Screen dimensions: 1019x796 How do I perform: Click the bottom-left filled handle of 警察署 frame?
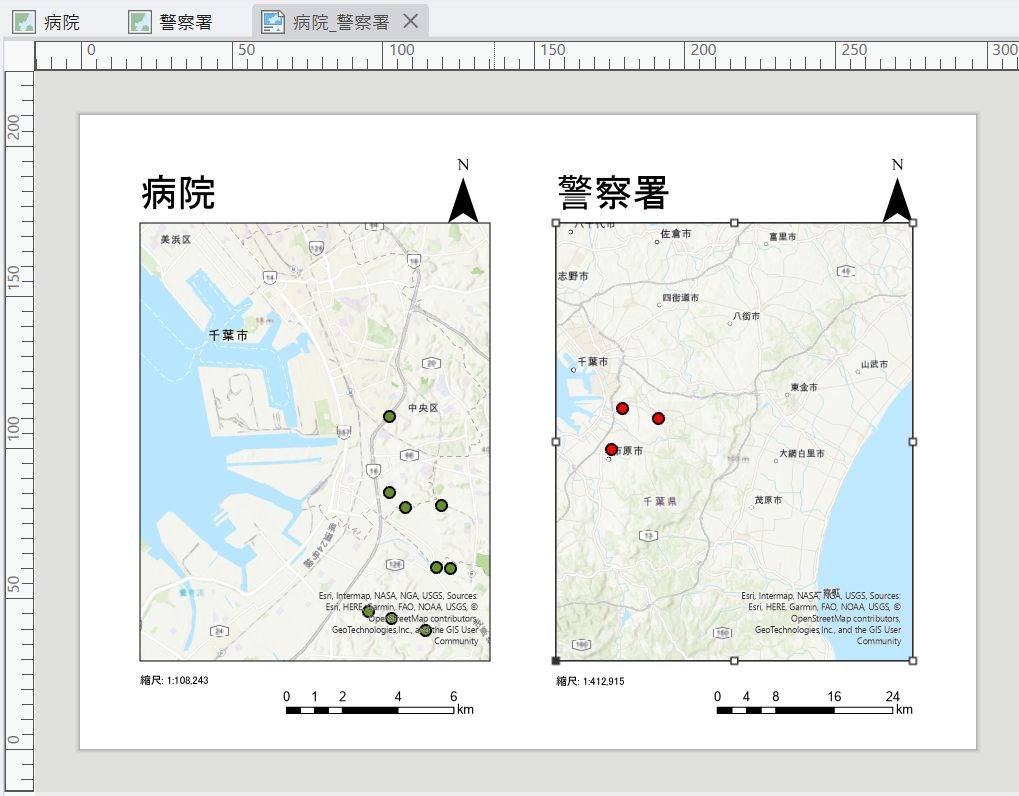556,660
